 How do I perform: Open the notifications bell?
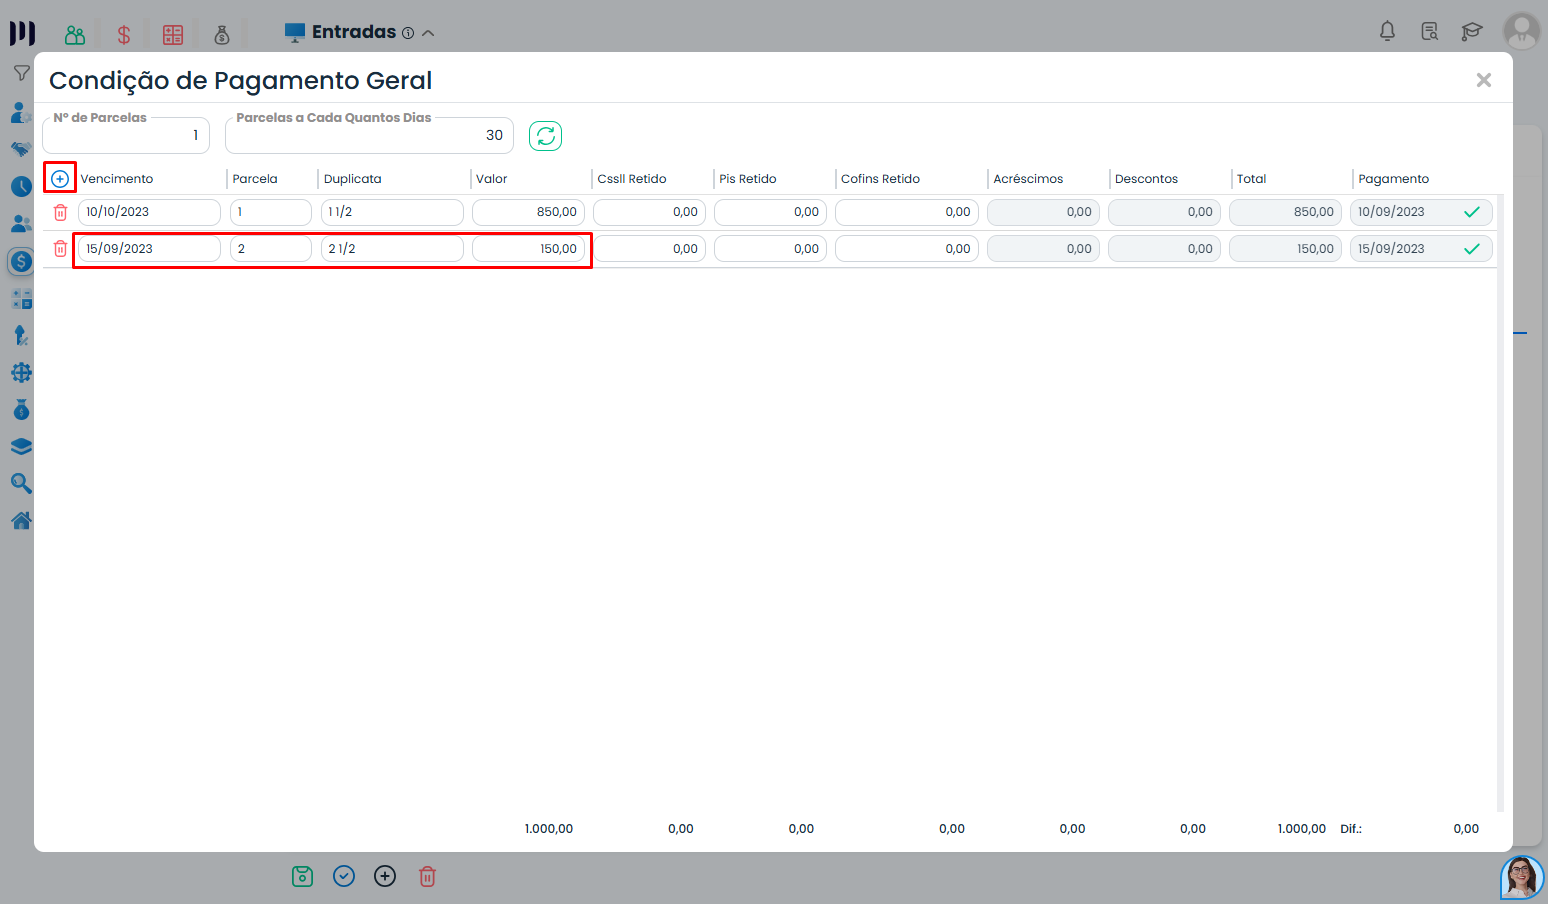click(x=1387, y=32)
